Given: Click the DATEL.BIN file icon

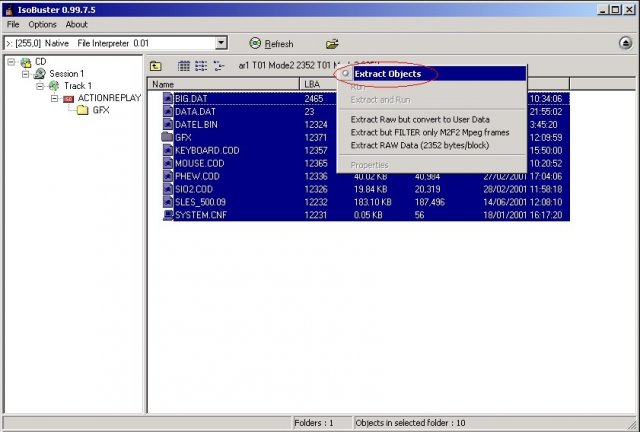Looking at the screenshot, I should (x=168, y=124).
